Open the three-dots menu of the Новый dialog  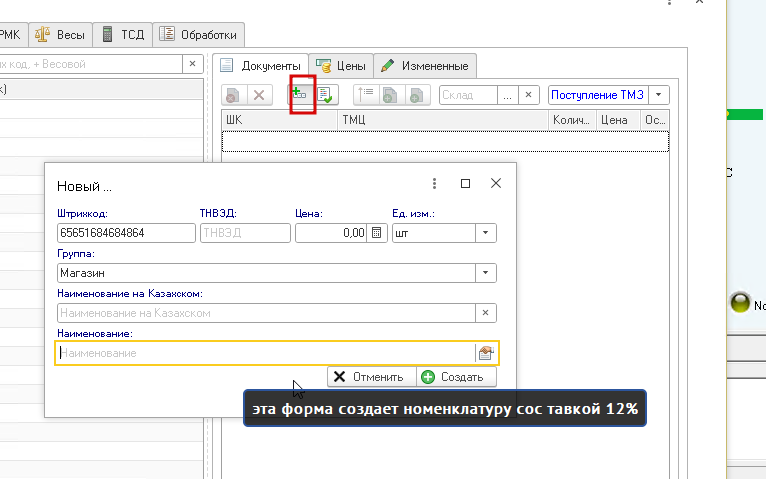tap(434, 183)
